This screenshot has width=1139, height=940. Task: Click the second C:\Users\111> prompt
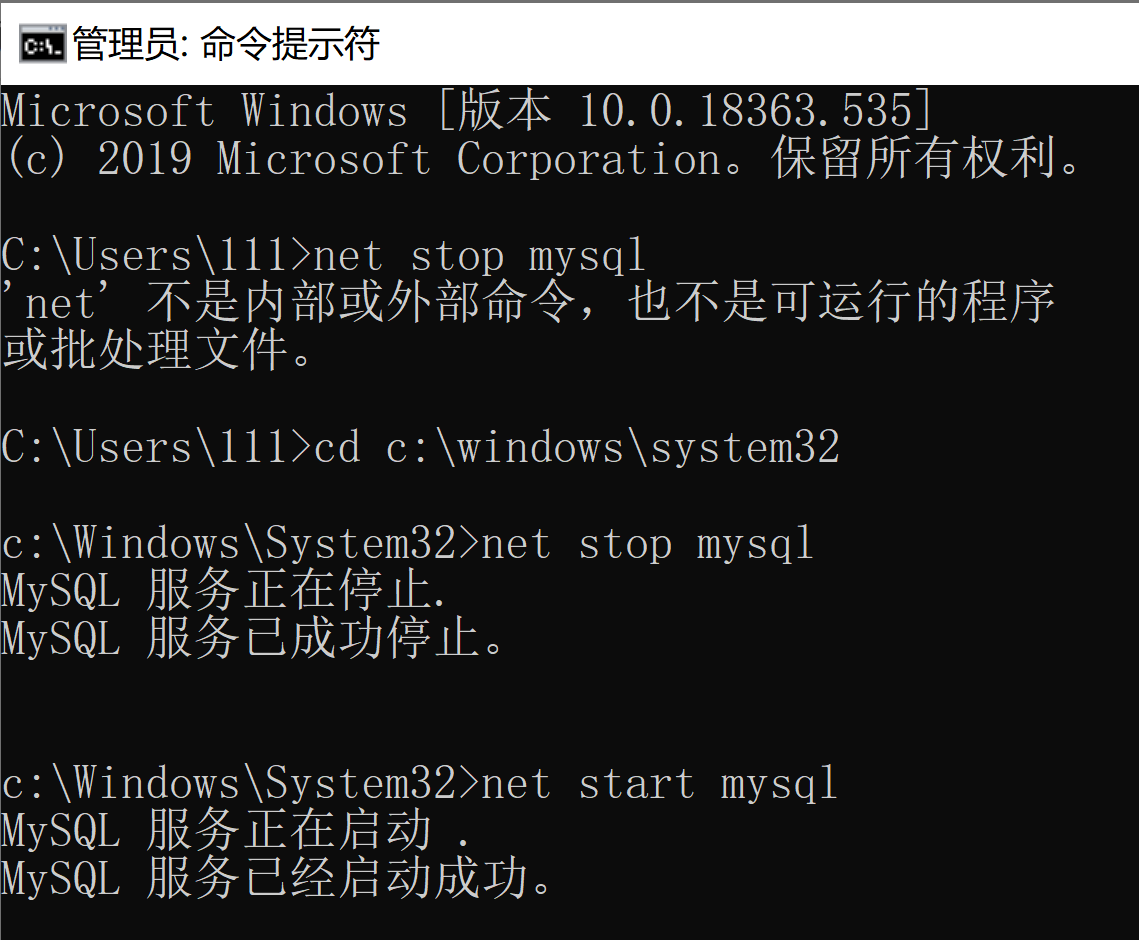[156, 448]
